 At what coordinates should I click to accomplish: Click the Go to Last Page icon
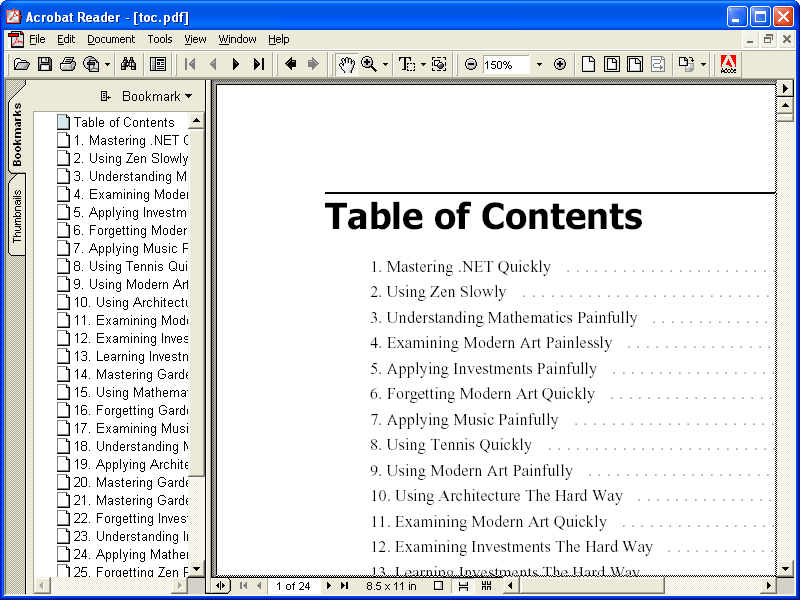[x=259, y=63]
